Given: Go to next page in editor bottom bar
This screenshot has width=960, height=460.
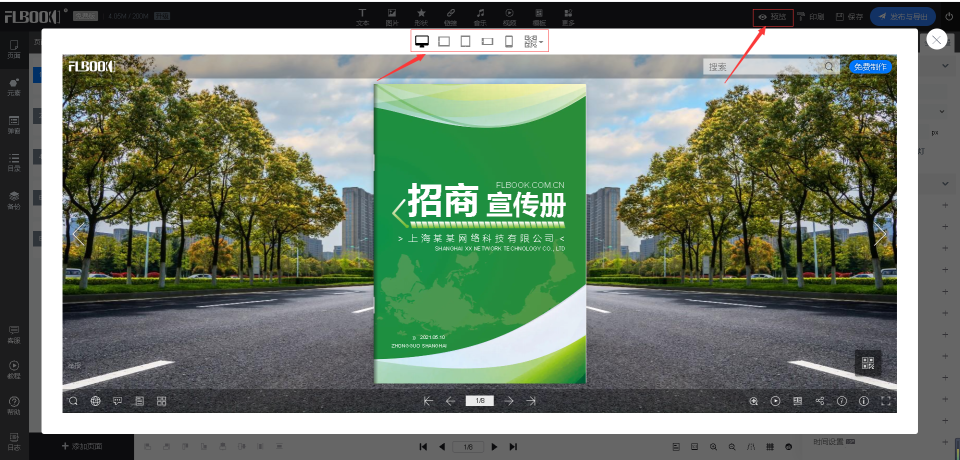Looking at the screenshot, I should [x=495, y=447].
